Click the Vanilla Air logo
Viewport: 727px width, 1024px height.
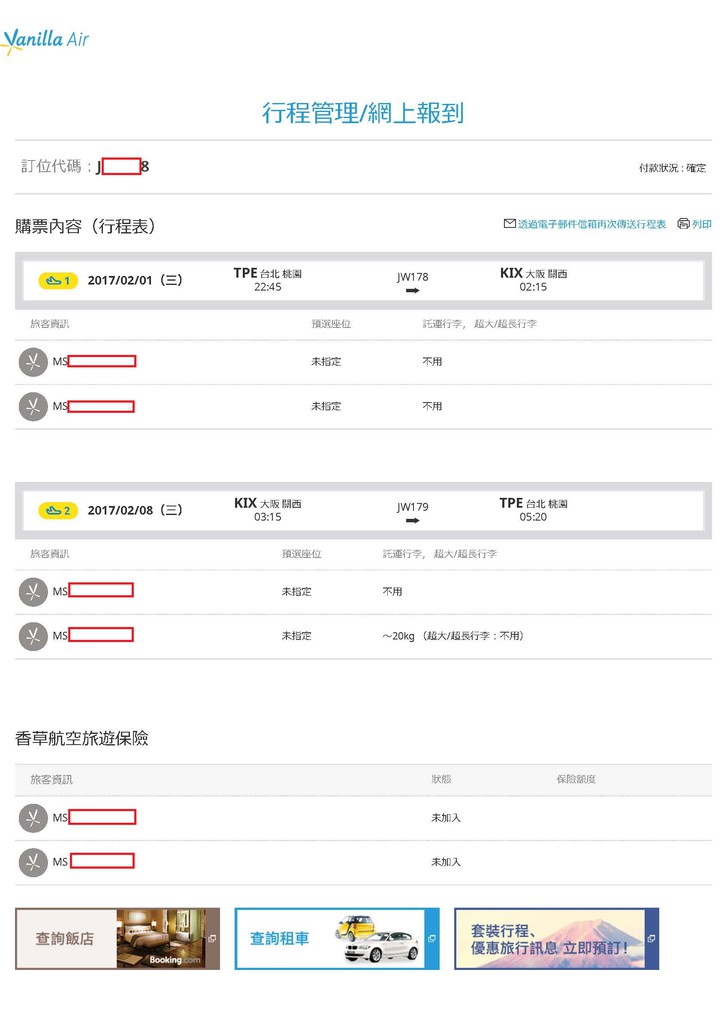pos(46,40)
